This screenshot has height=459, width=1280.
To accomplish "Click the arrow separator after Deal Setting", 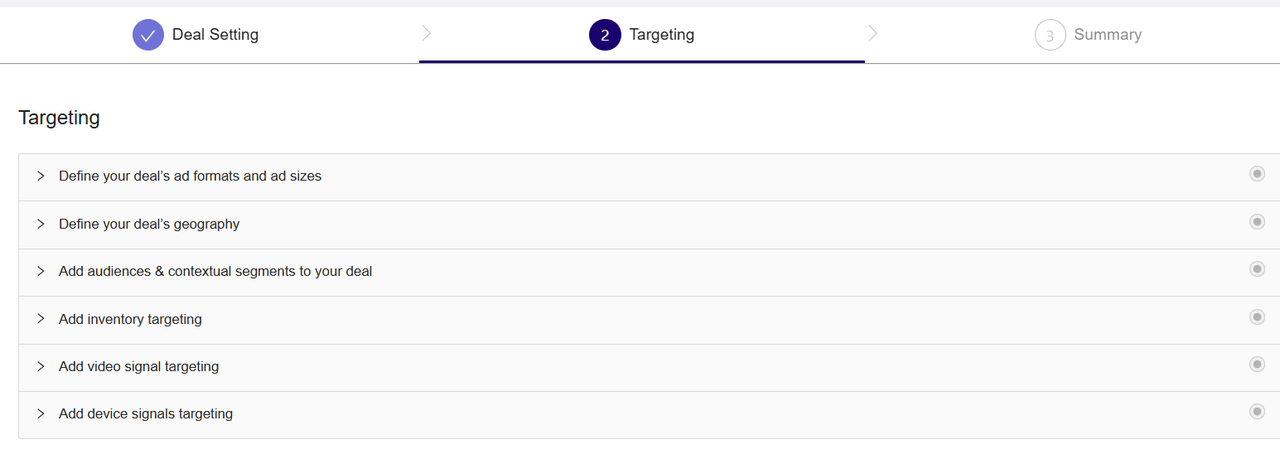I will (x=427, y=34).
